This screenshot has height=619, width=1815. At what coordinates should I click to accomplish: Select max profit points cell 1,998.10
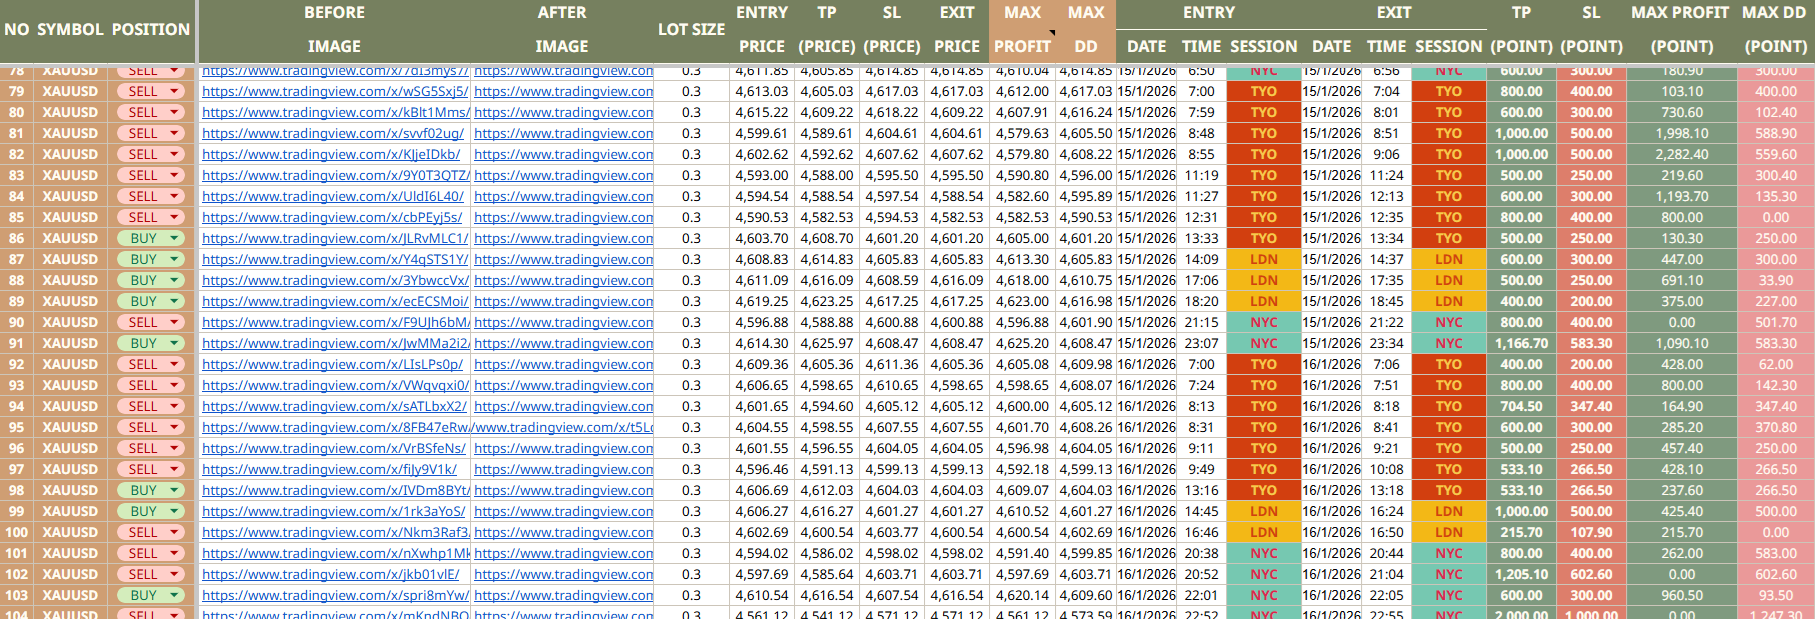(1682, 133)
